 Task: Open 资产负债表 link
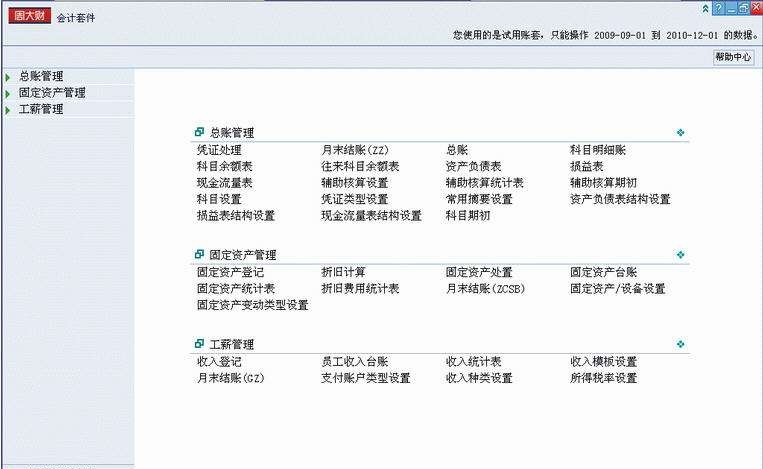[x=473, y=166]
